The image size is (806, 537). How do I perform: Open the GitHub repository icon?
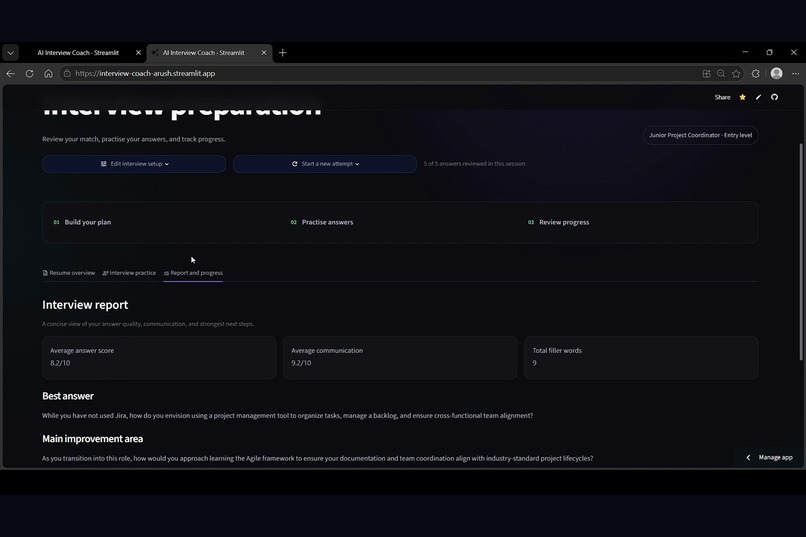774,97
